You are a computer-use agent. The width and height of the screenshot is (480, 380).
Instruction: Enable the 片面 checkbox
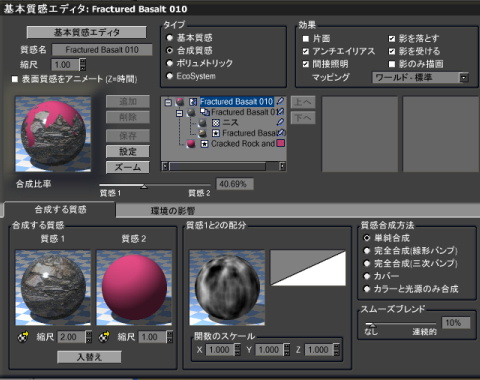click(306, 39)
